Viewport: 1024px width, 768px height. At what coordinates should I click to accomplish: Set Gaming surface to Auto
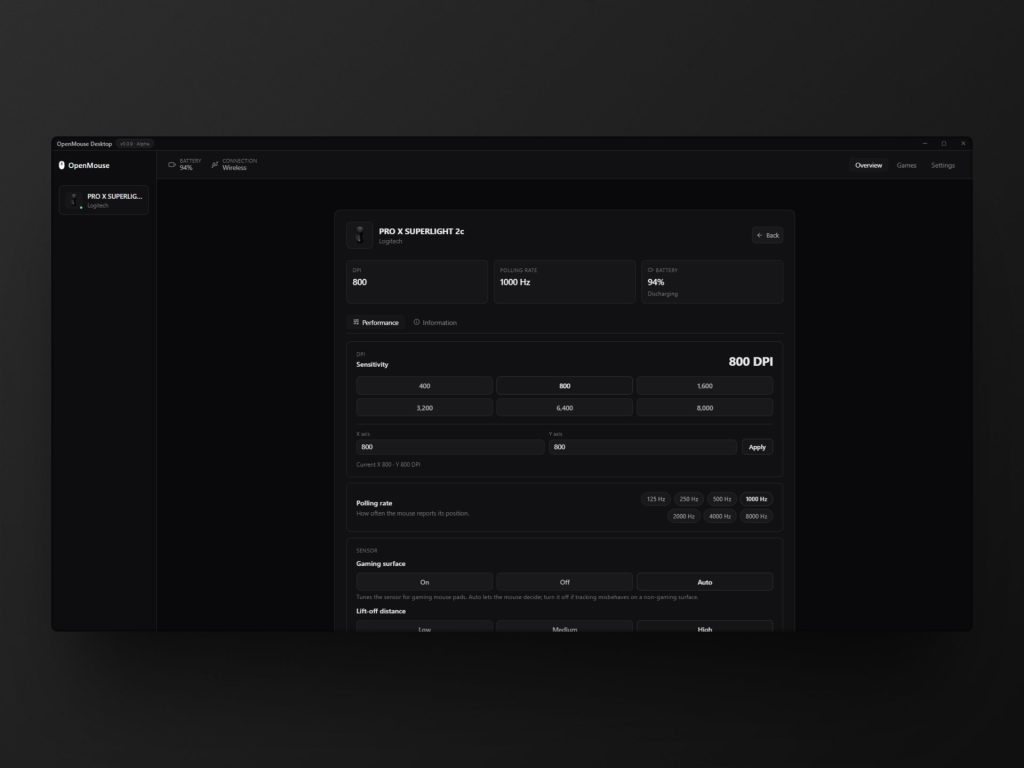tap(705, 582)
